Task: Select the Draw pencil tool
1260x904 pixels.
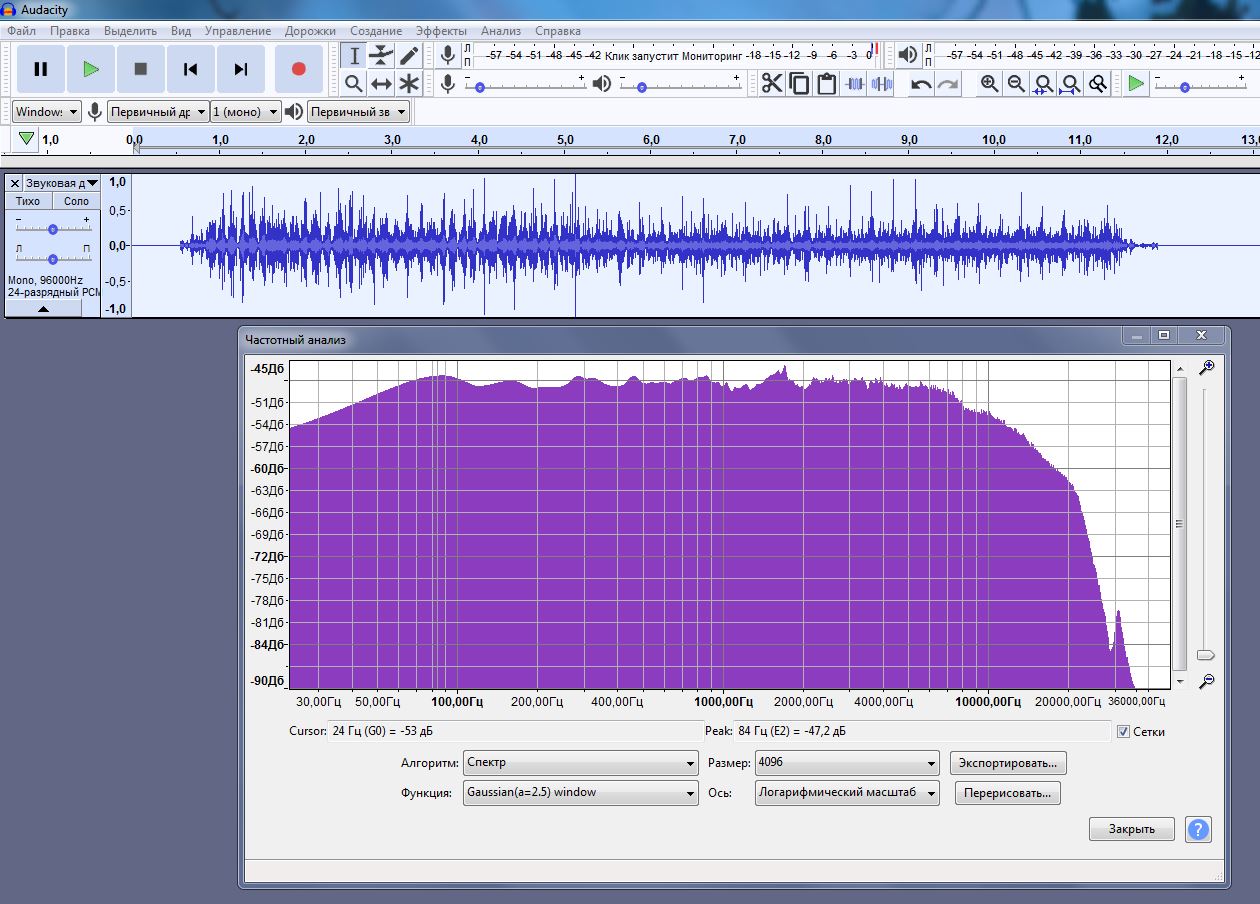Action: [x=409, y=56]
